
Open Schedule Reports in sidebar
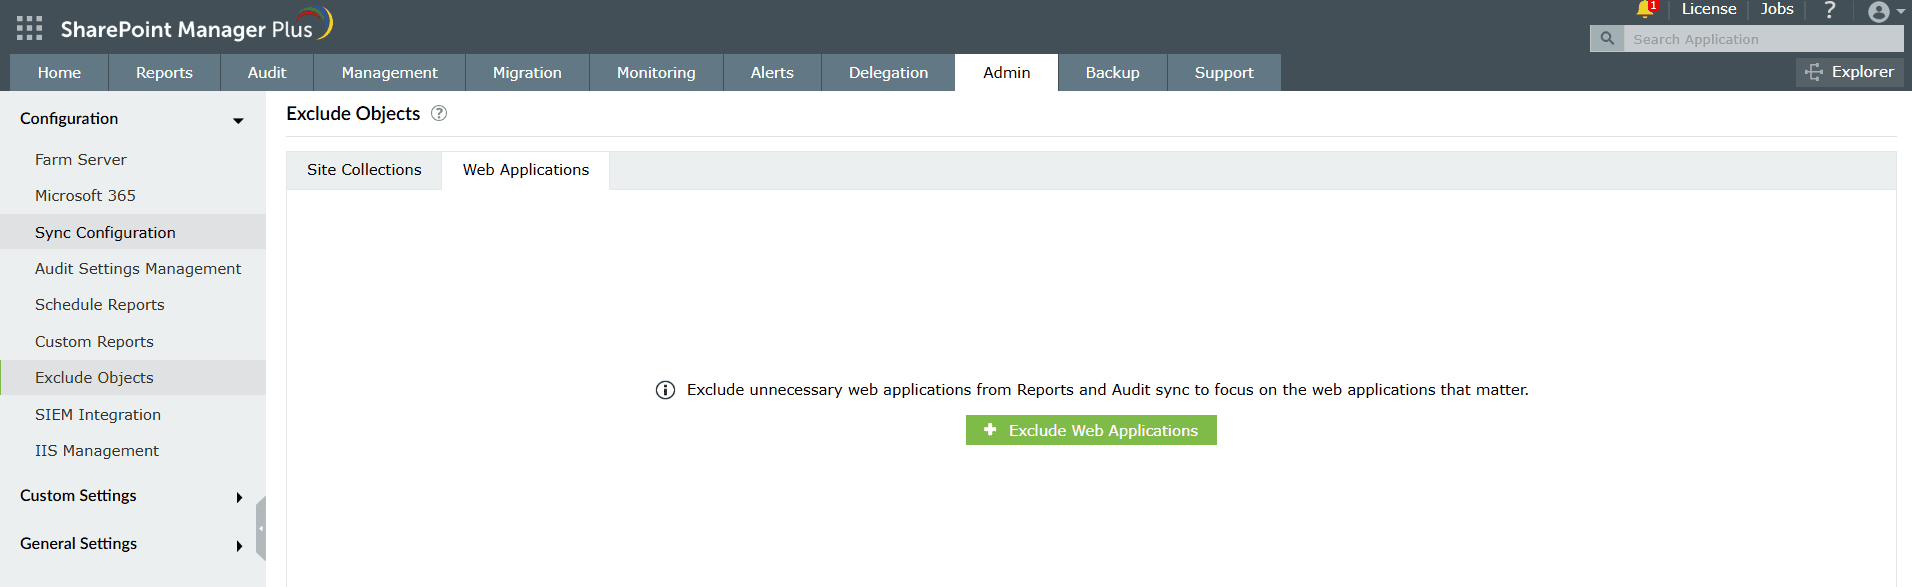tap(133, 305)
